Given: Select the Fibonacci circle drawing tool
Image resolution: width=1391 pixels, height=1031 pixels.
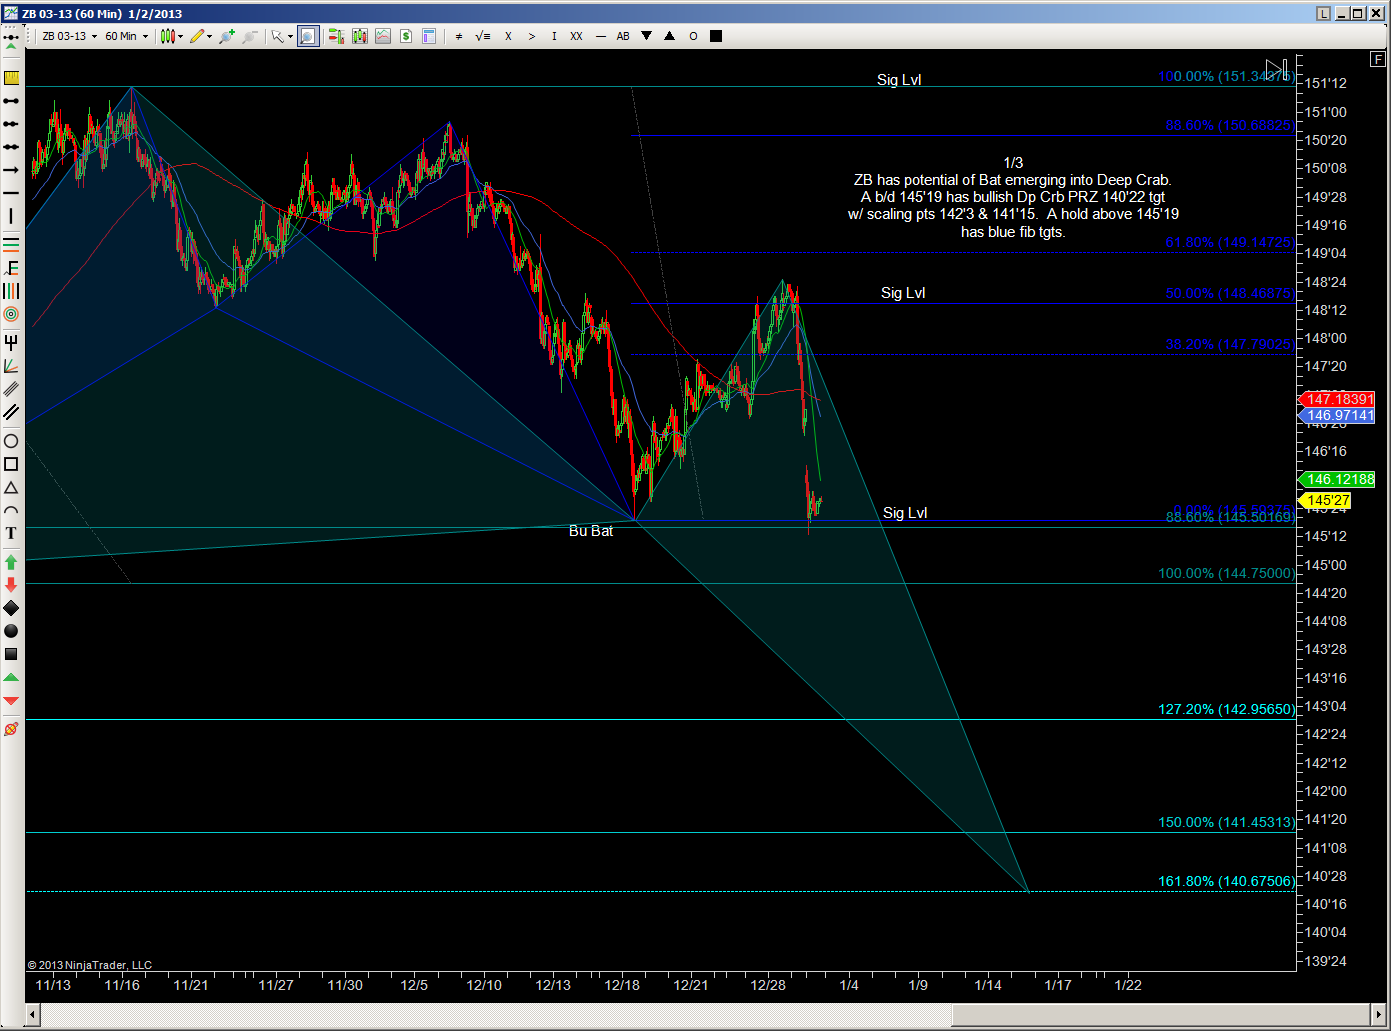Looking at the screenshot, I should pos(11,314).
